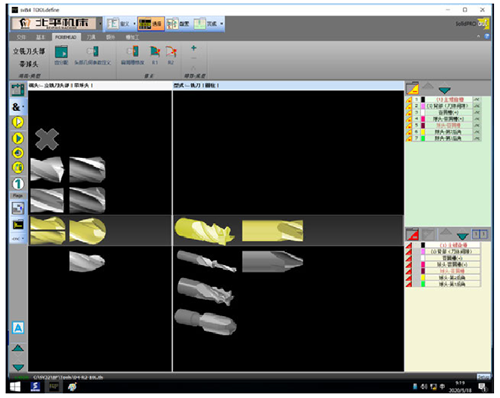
Task: Open the ribbon tab right of FOREHEAD
Action: (x=91, y=37)
